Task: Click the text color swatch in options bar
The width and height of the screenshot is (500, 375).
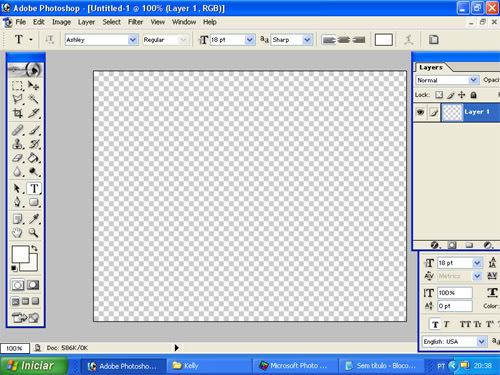Action: (x=383, y=40)
